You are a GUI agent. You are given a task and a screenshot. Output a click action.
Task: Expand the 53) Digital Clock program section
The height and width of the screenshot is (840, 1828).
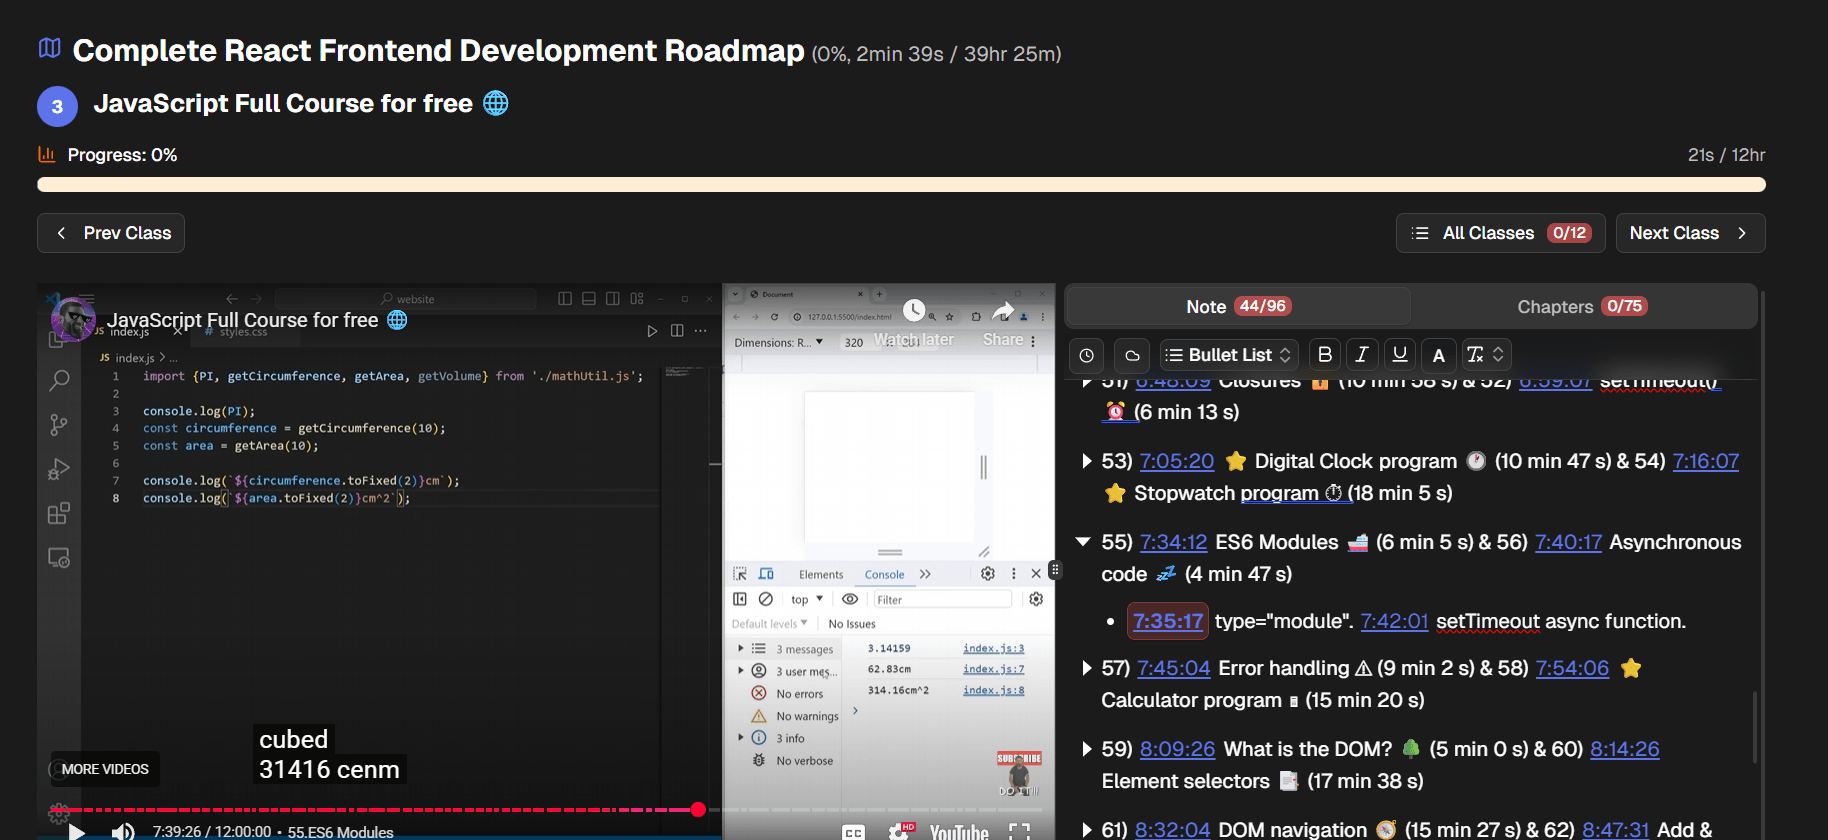tap(1086, 461)
